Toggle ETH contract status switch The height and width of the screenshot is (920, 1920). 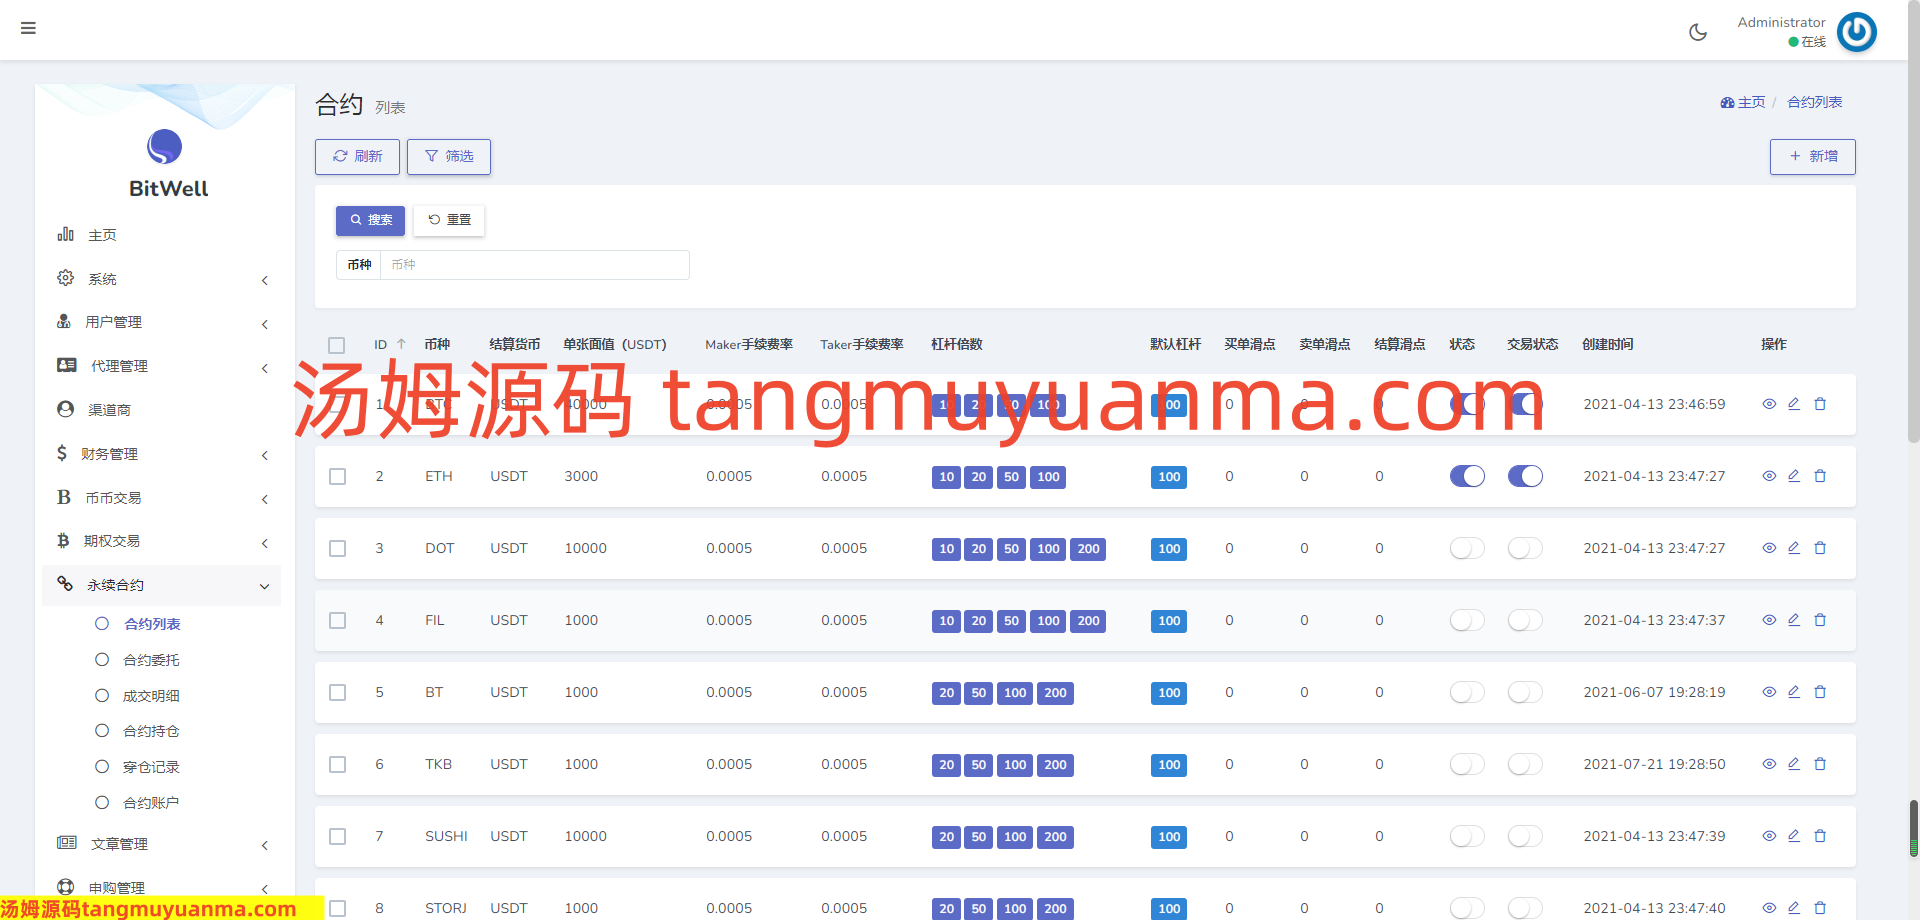1467,476
